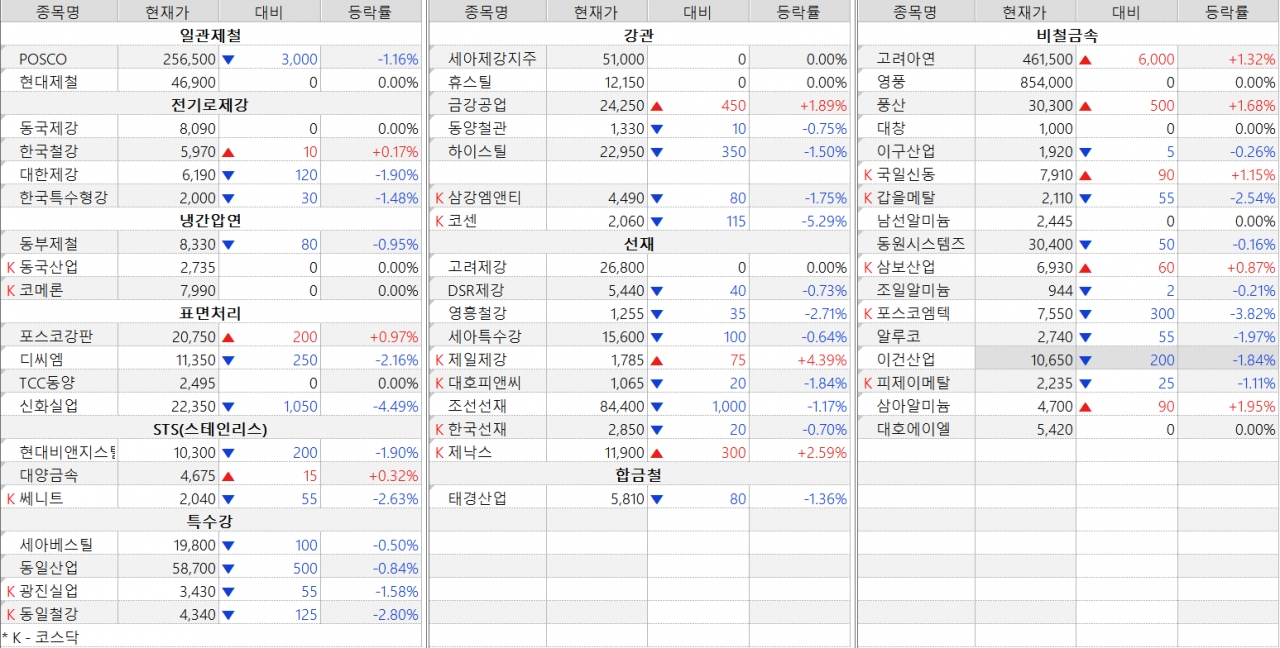Click 현대제철 stock name
This screenshot has height=648, width=1280.
(x=48, y=82)
